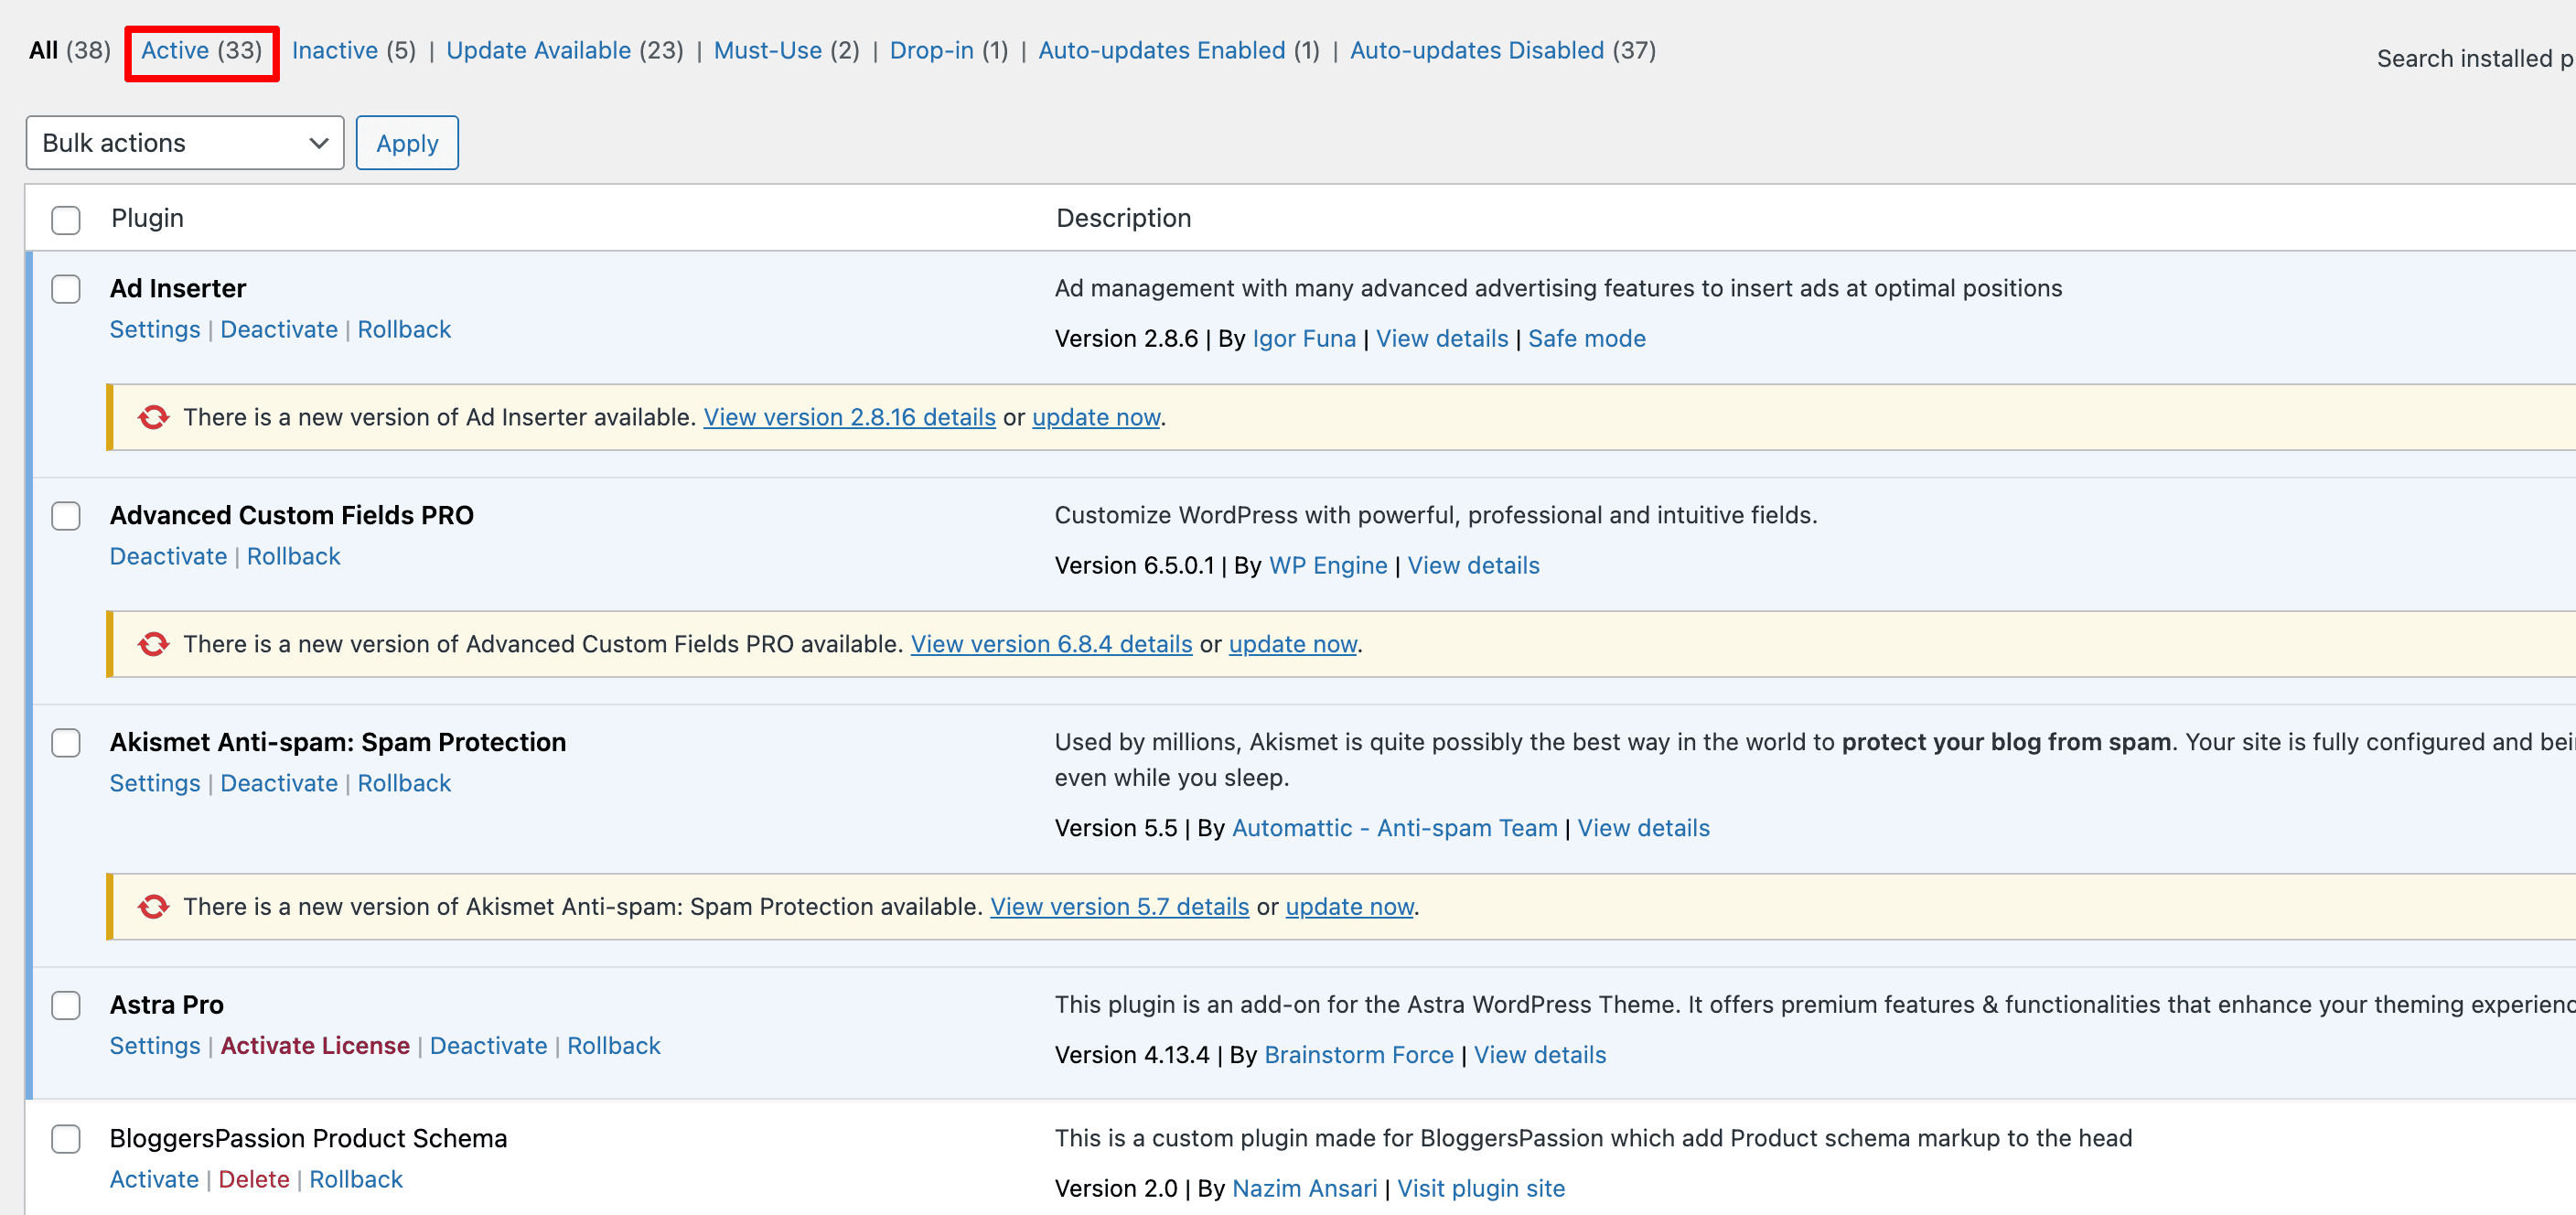Open Ad Inserter Settings
The width and height of the screenshot is (2576, 1215).
point(155,330)
